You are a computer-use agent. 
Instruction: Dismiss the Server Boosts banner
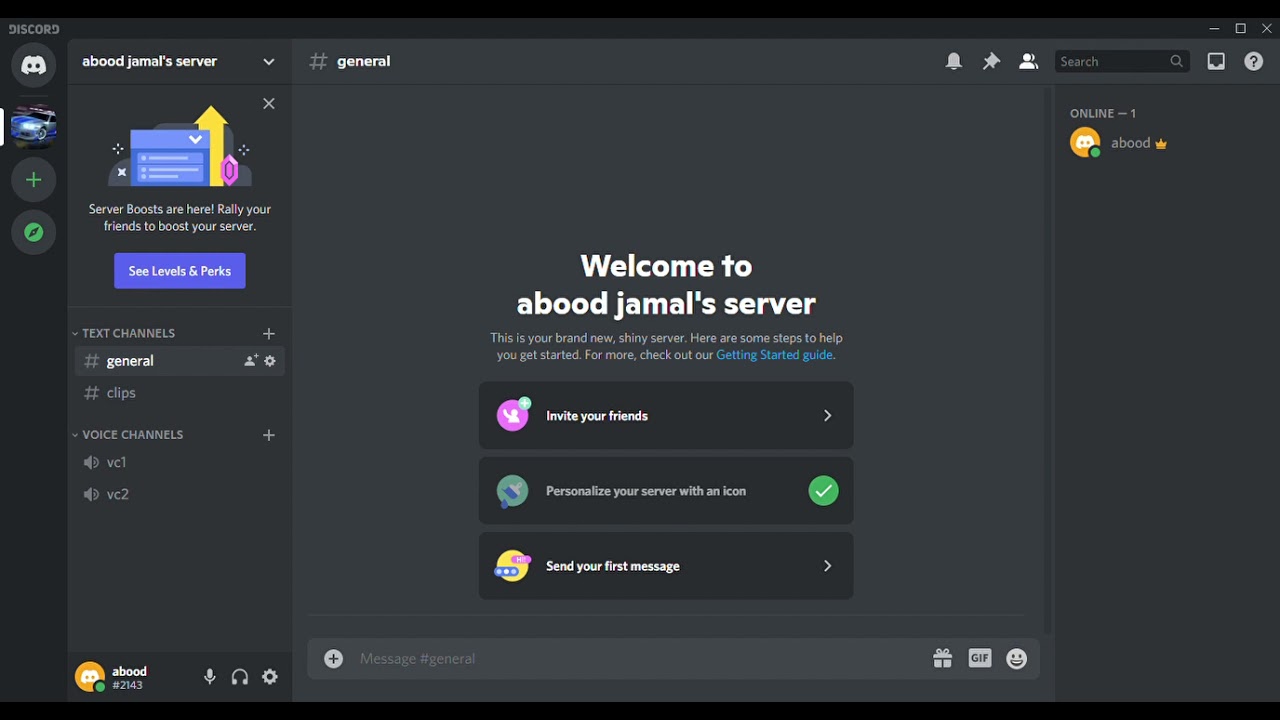(269, 104)
